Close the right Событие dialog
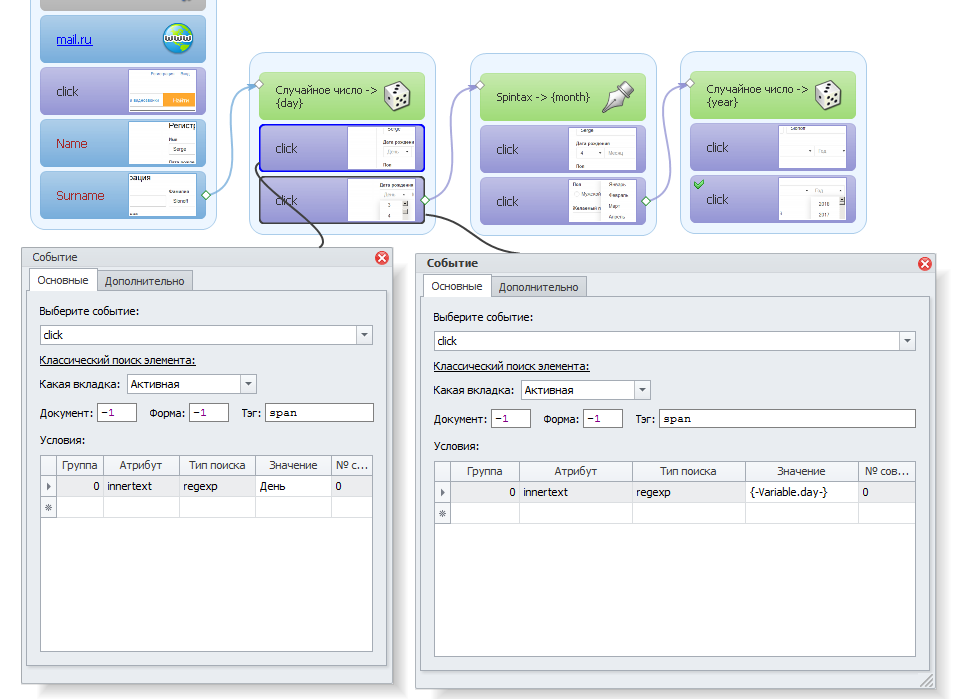962x699 pixels. (925, 264)
